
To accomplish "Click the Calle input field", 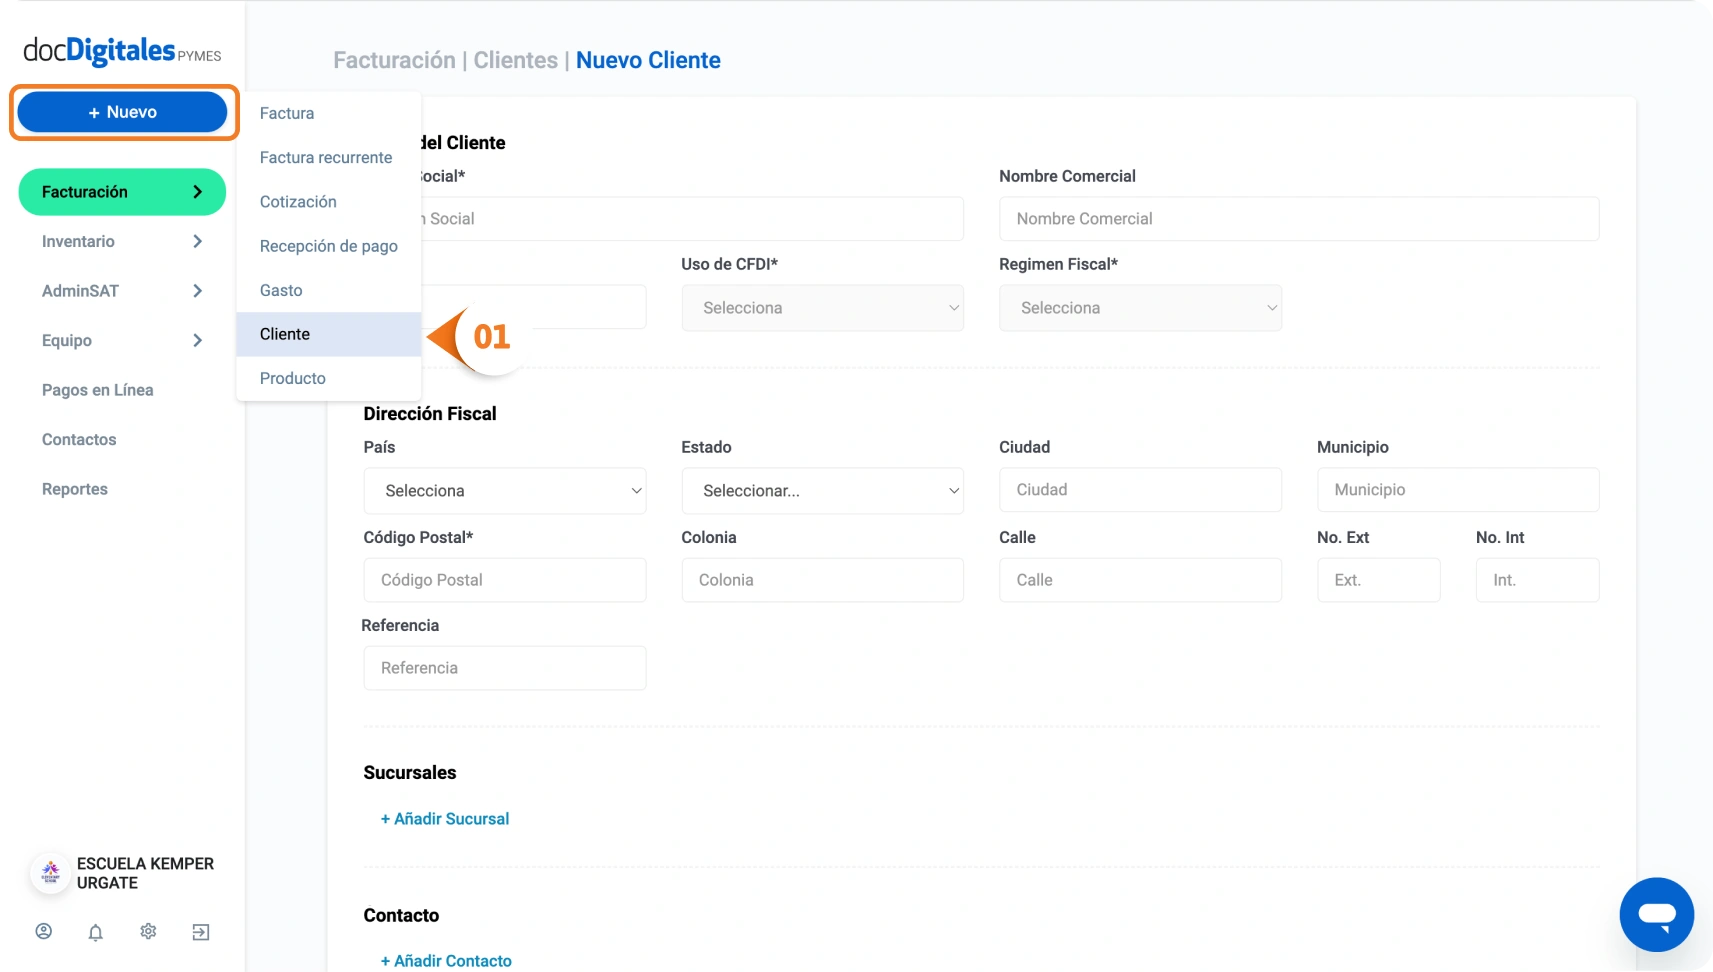I will click(1141, 580).
